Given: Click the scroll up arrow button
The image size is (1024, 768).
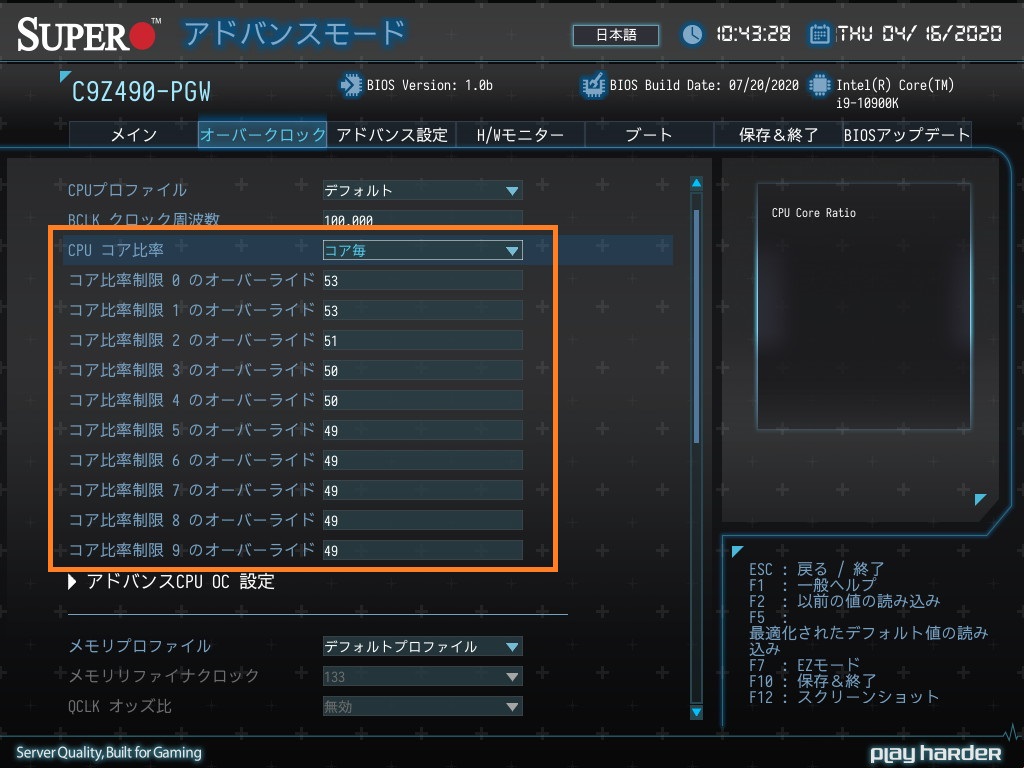Looking at the screenshot, I should click(696, 184).
